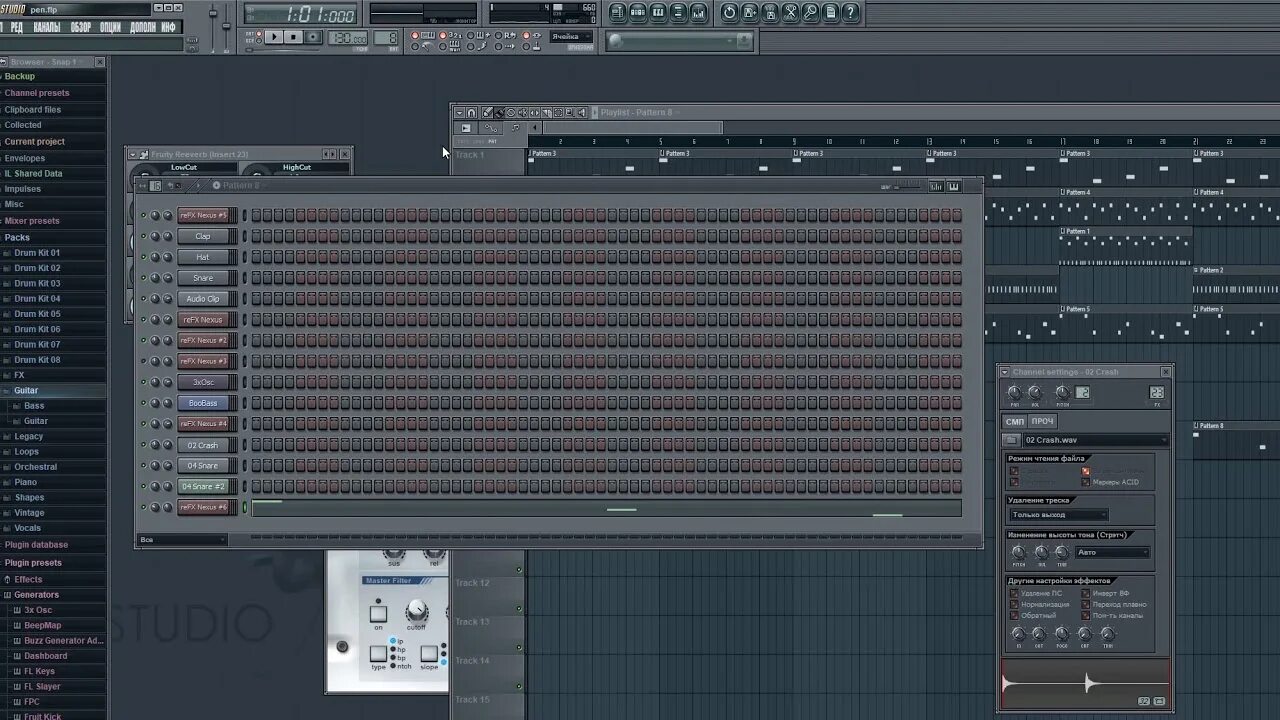Click the sample waveform preview in Channel settings
The height and width of the screenshot is (720, 1280).
[x=1086, y=684]
